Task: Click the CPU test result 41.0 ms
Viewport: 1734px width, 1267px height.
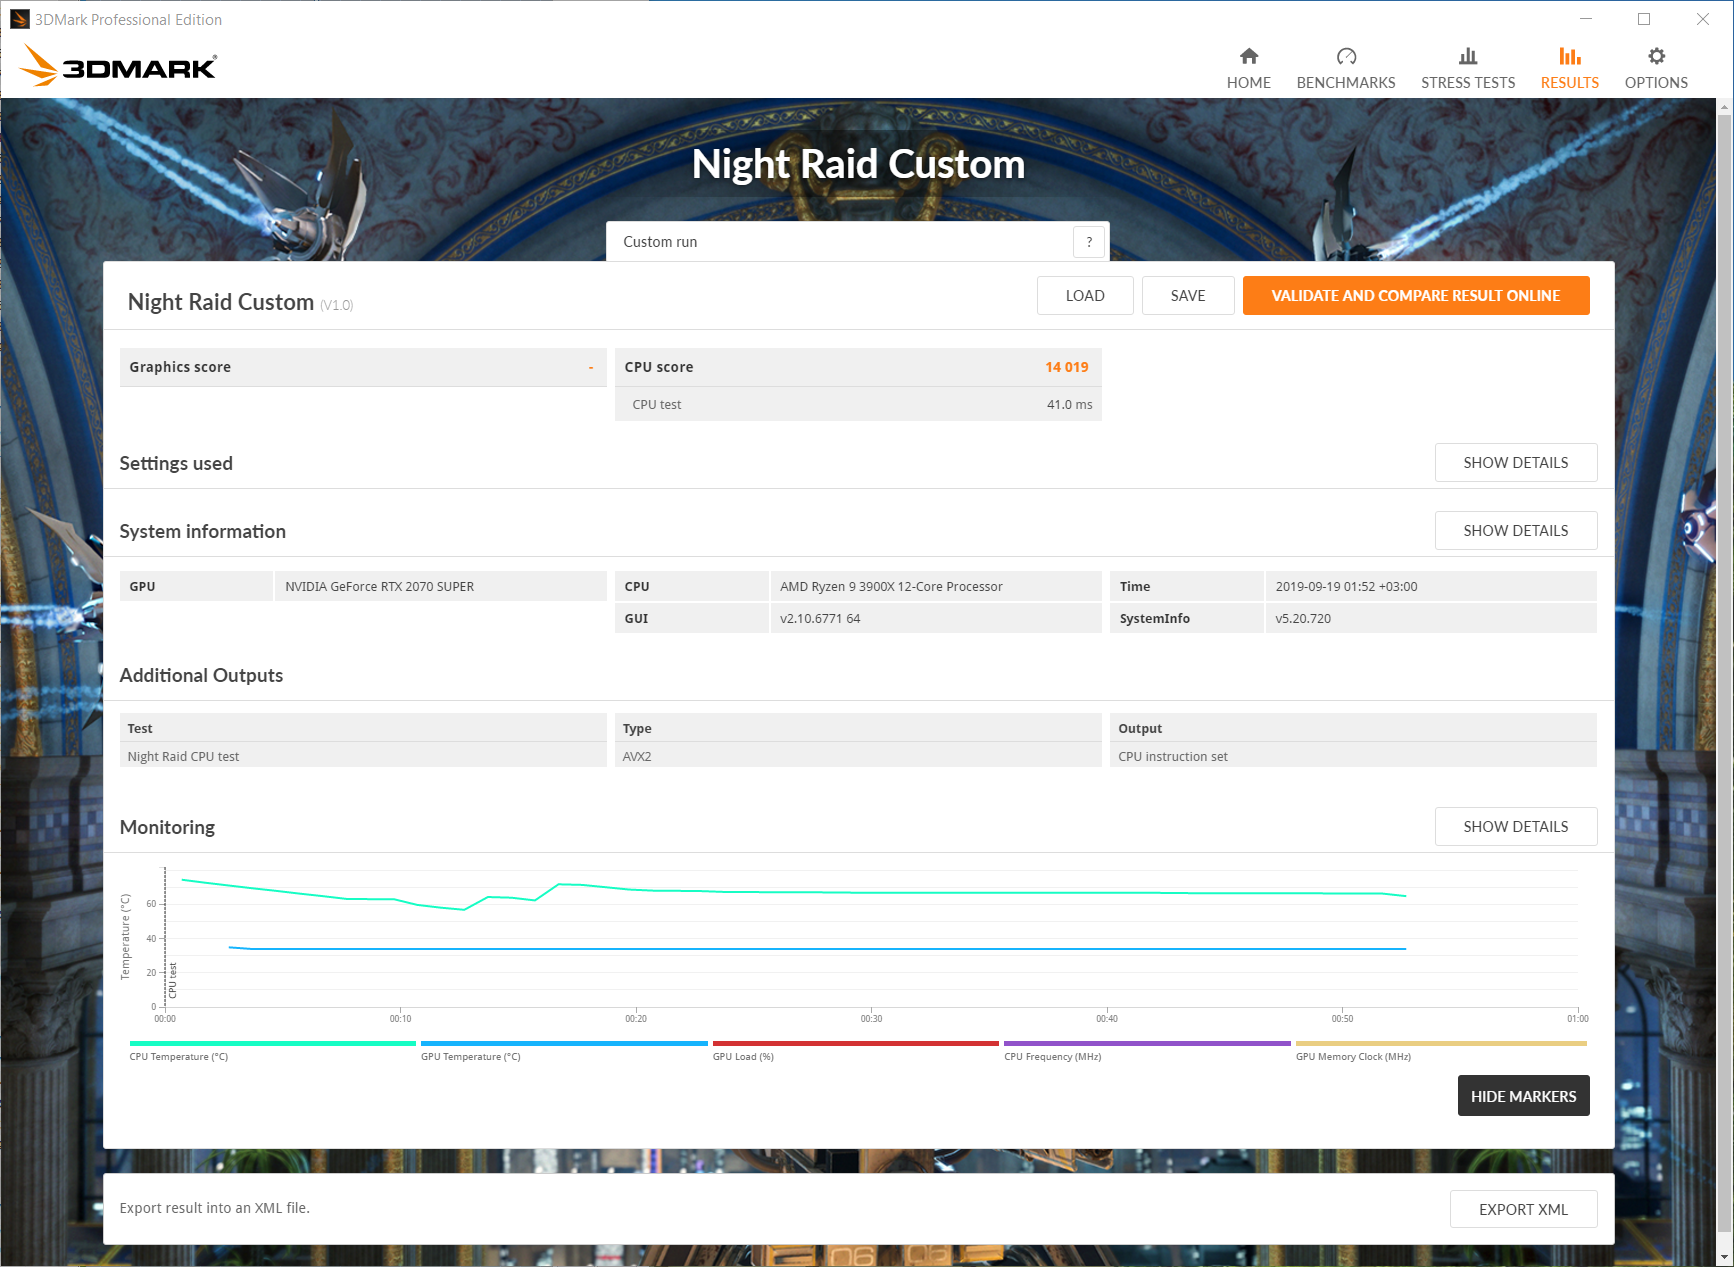Action: pyautogui.click(x=1069, y=405)
